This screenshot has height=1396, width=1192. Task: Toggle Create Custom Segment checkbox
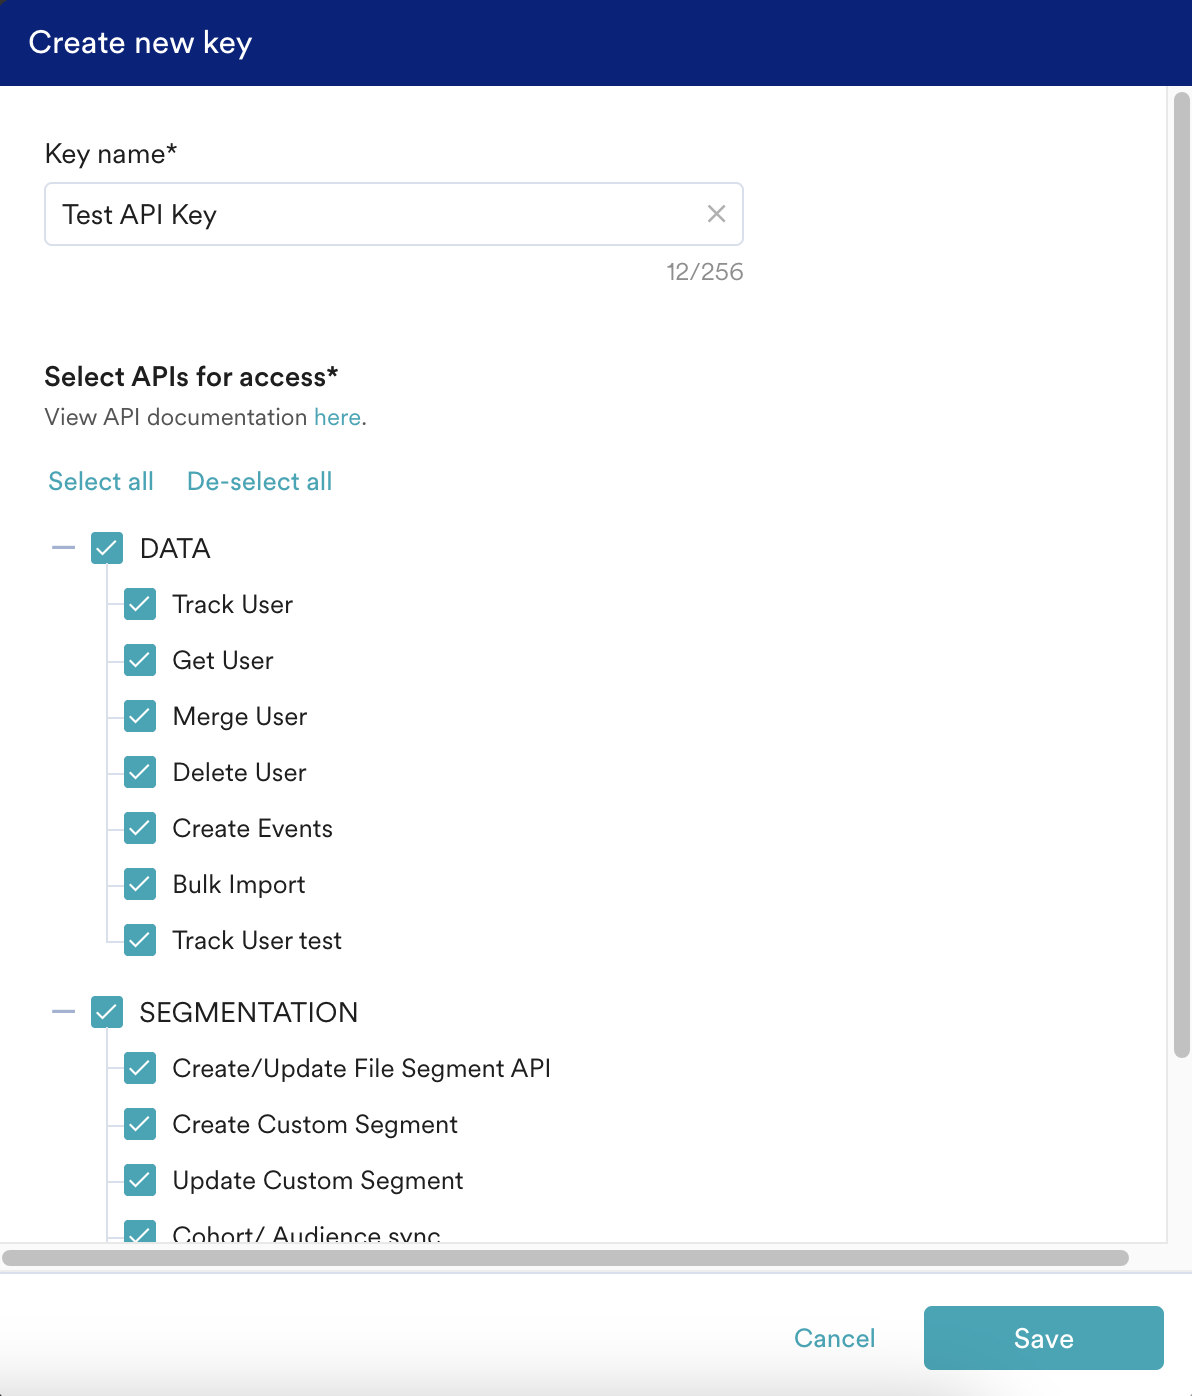click(140, 1124)
